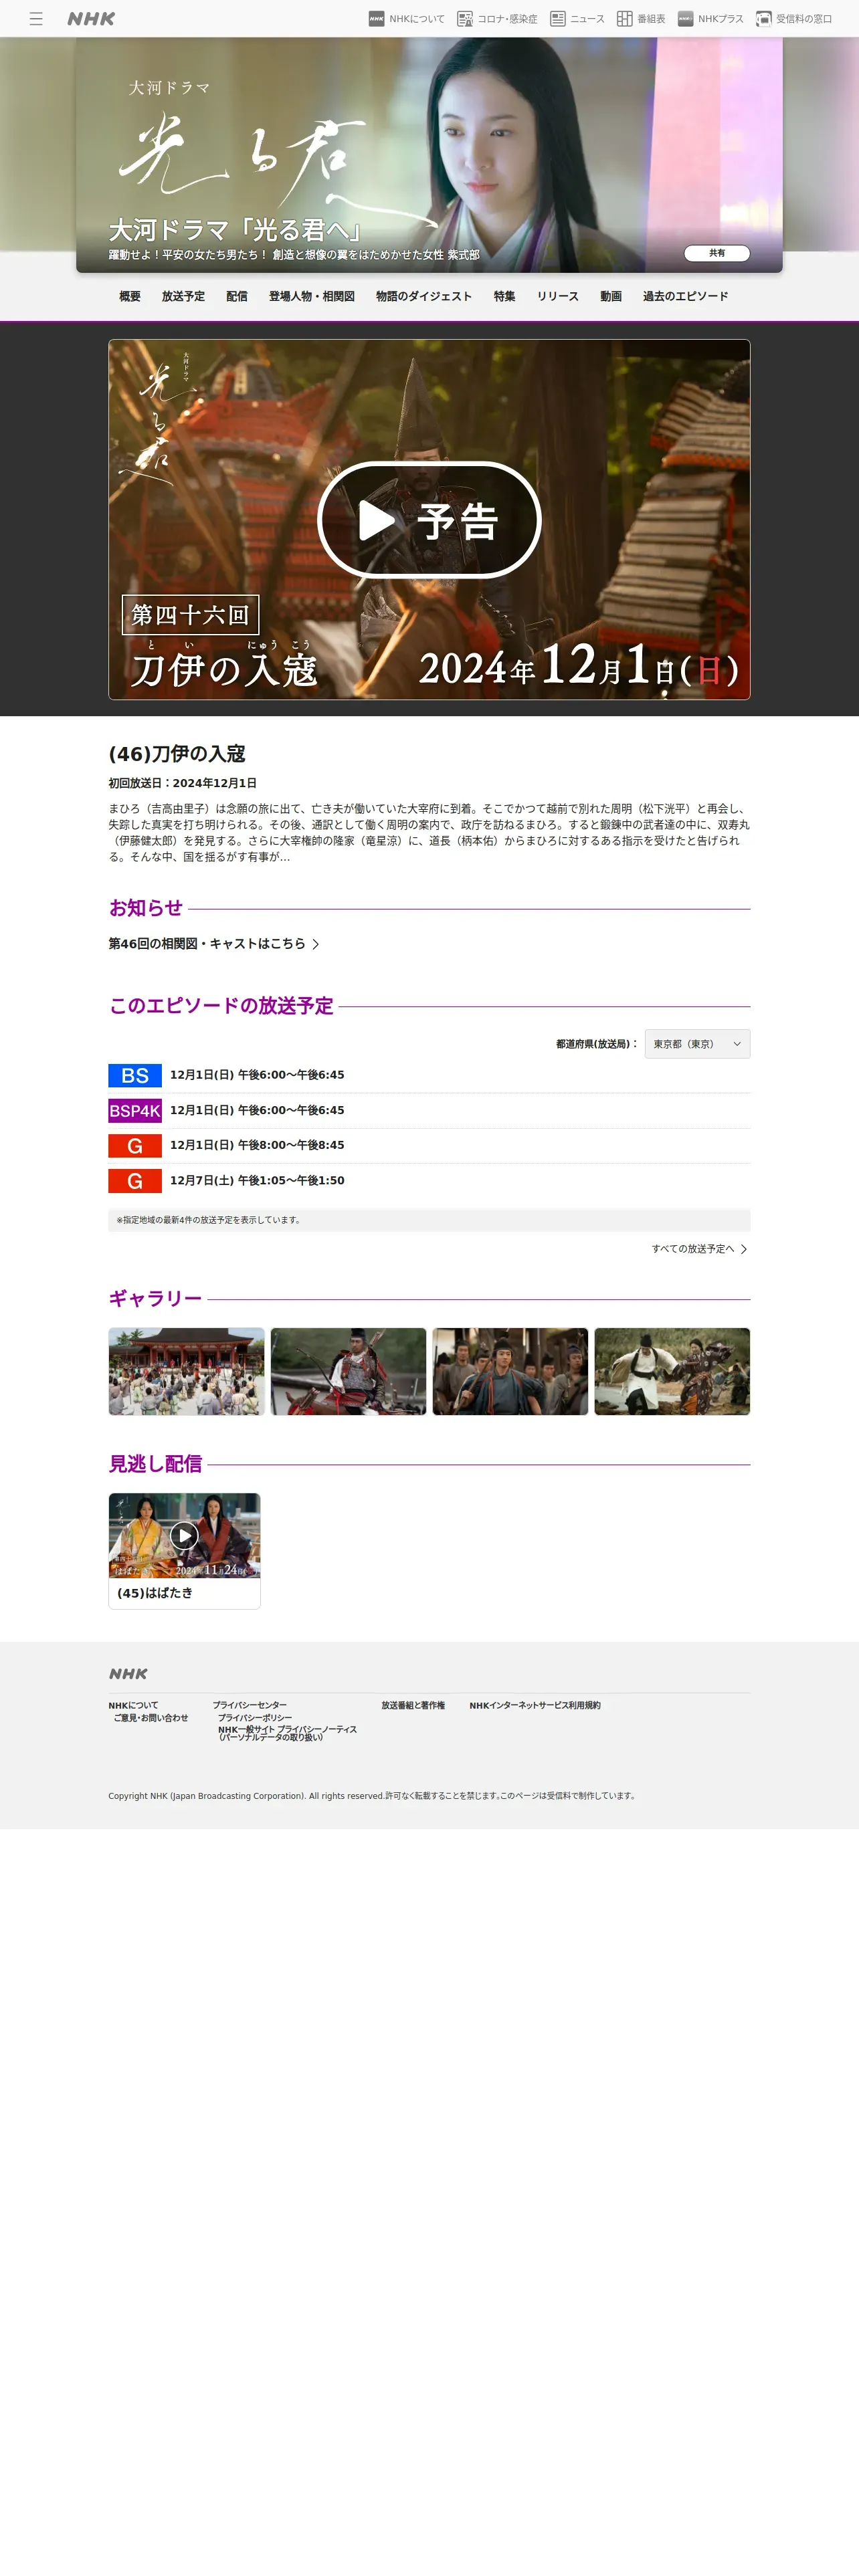
Task: Open 第46回の相関図・キャストはこちら link
Action: pos(214,944)
